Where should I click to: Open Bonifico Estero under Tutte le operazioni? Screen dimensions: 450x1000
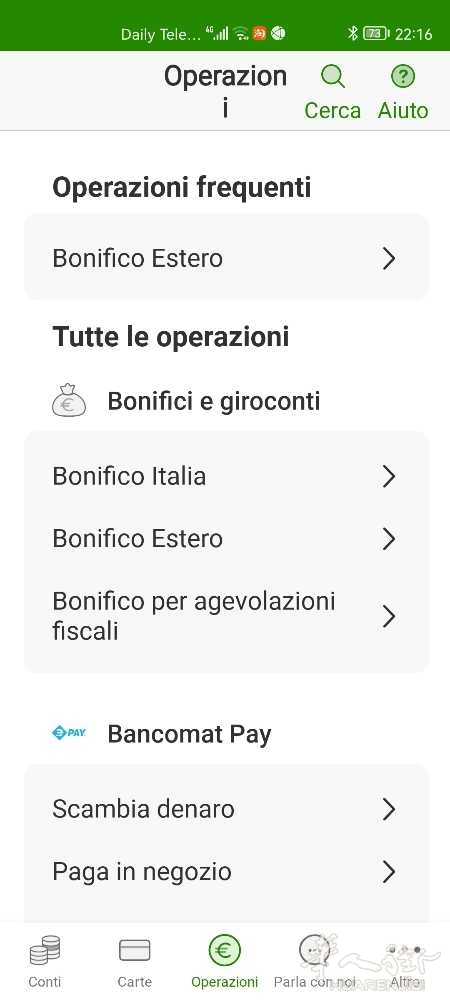[226, 539]
